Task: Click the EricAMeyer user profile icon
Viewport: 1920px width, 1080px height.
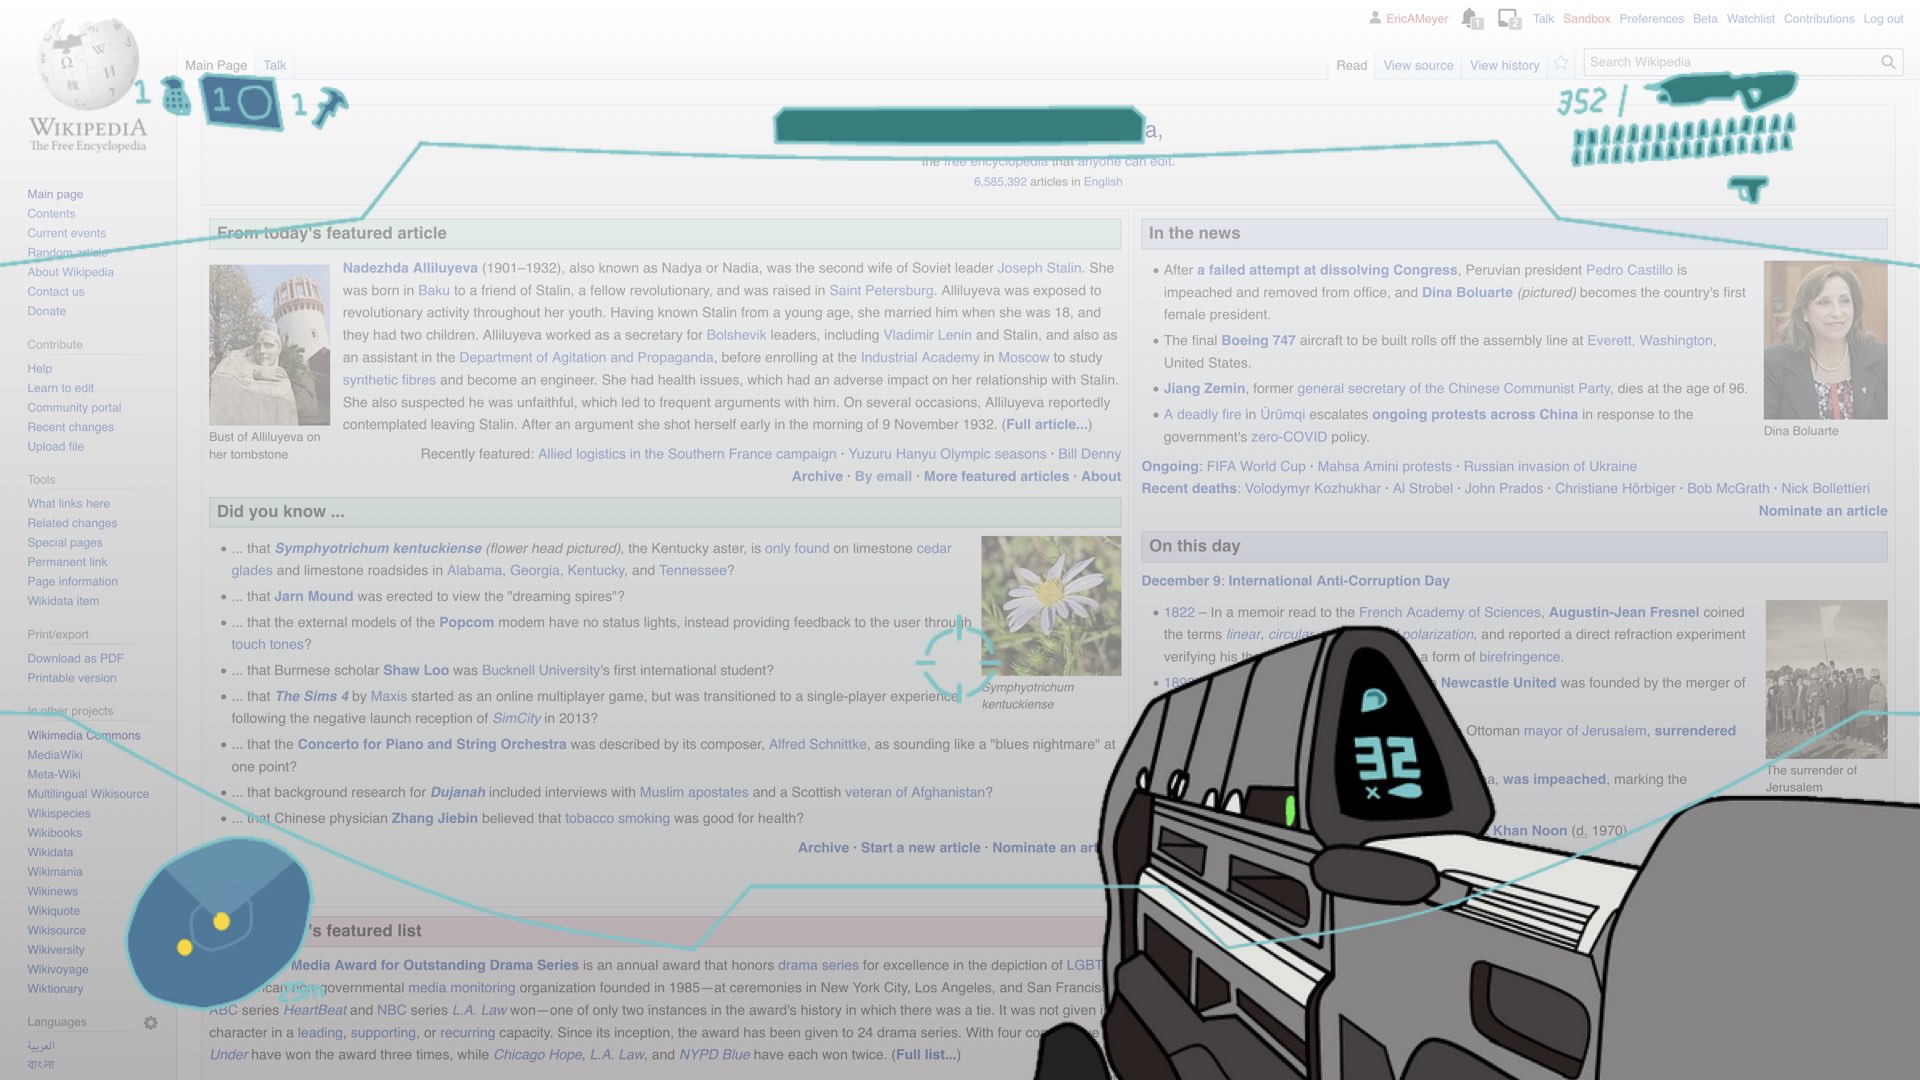Action: pos(1375,18)
